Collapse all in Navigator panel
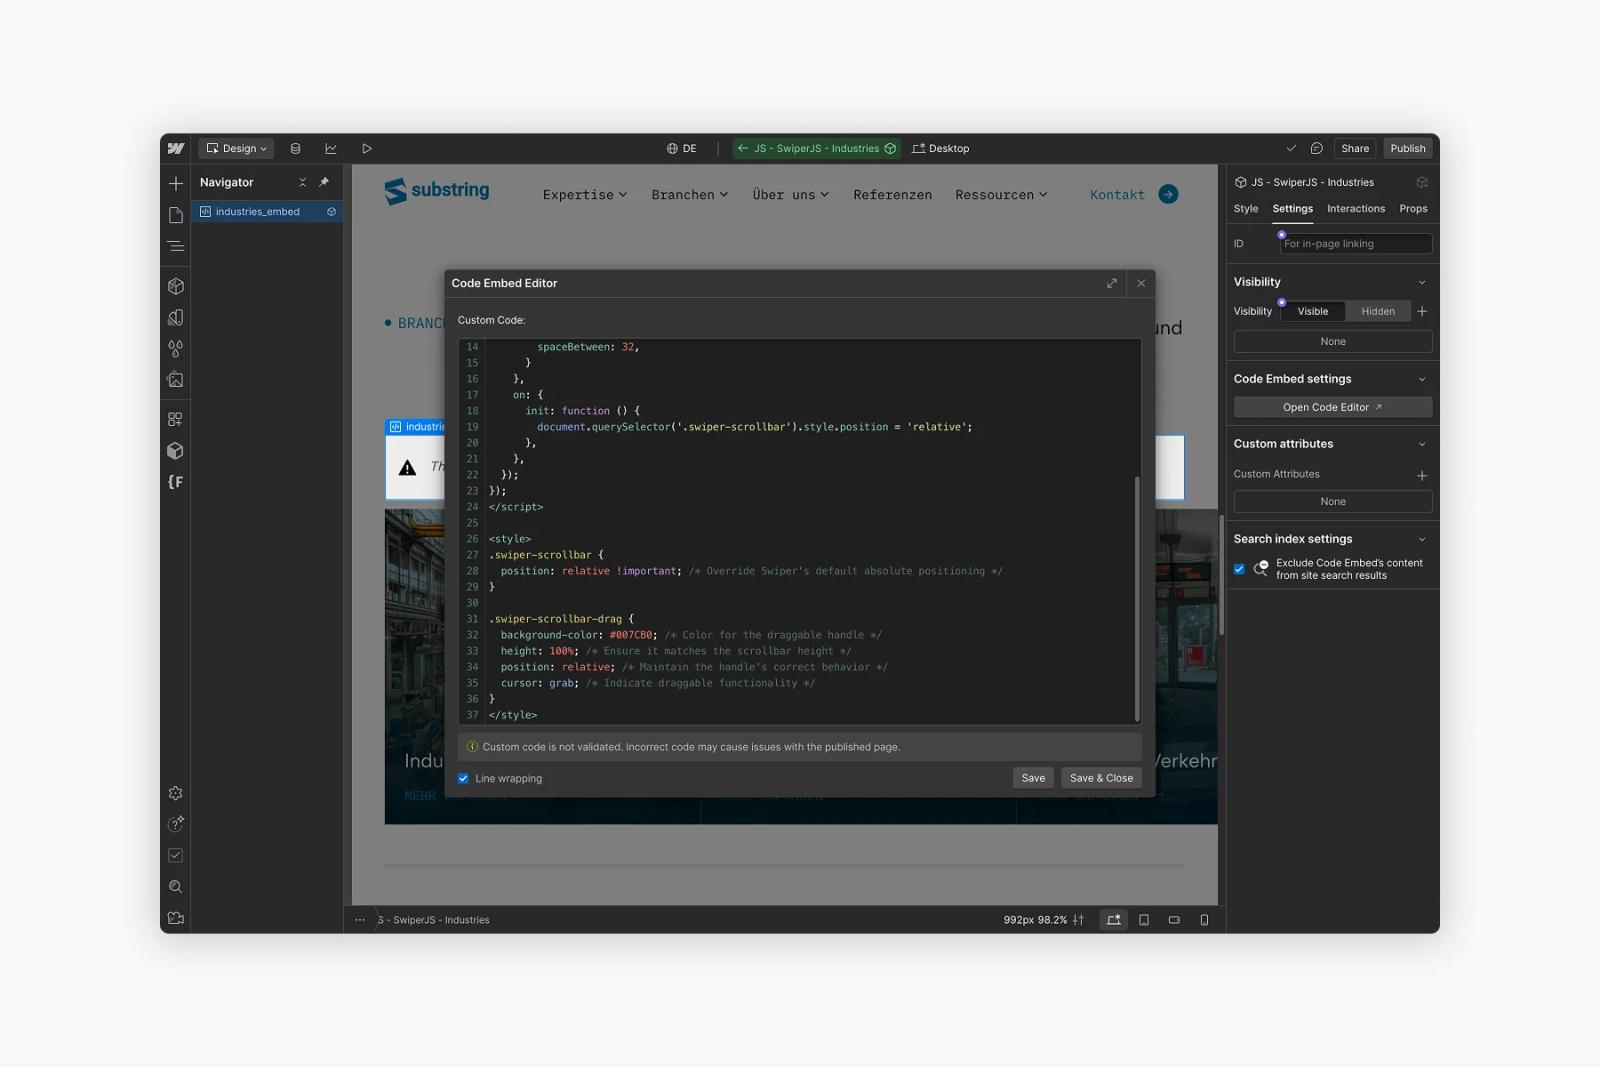The height and width of the screenshot is (1067, 1600). click(302, 182)
